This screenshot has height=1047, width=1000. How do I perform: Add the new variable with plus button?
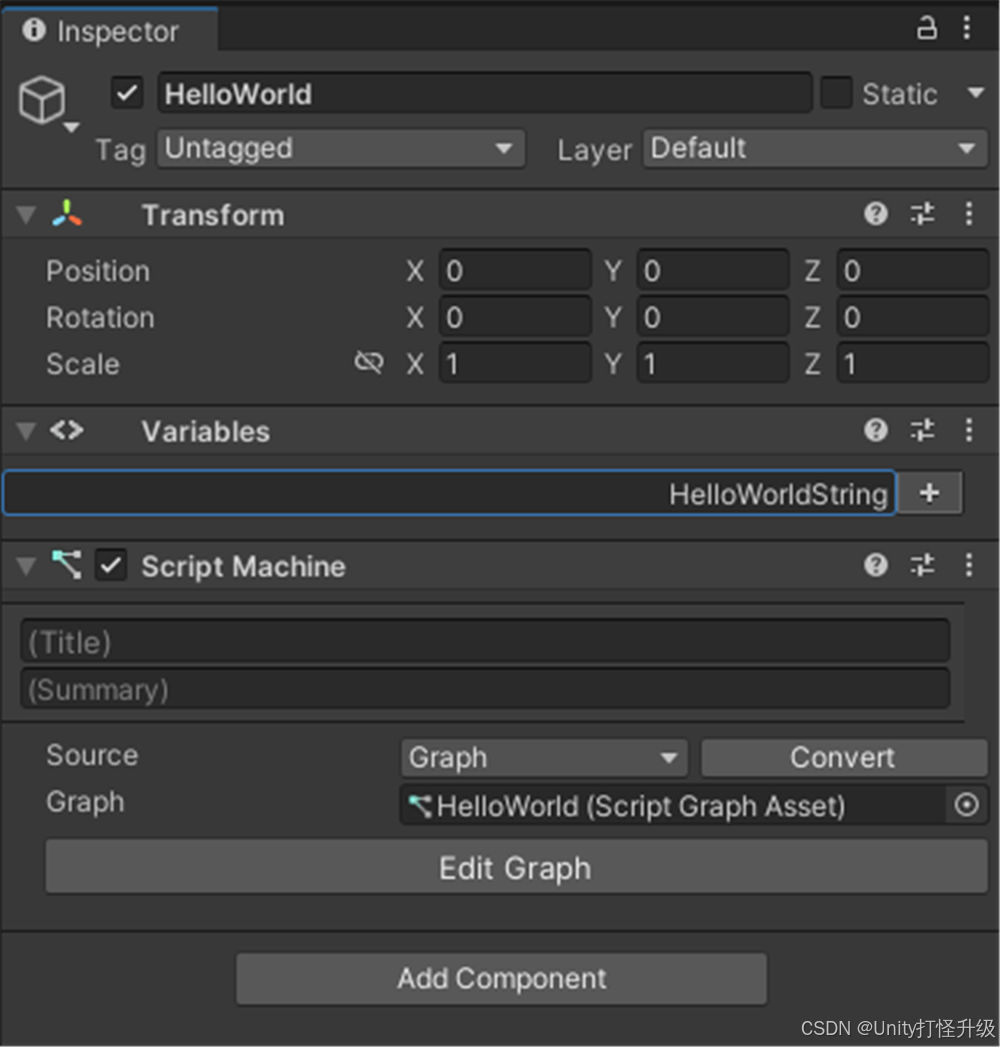[929, 493]
